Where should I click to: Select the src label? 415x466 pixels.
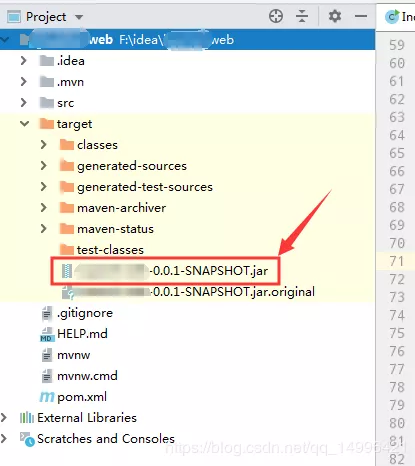pos(65,103)
